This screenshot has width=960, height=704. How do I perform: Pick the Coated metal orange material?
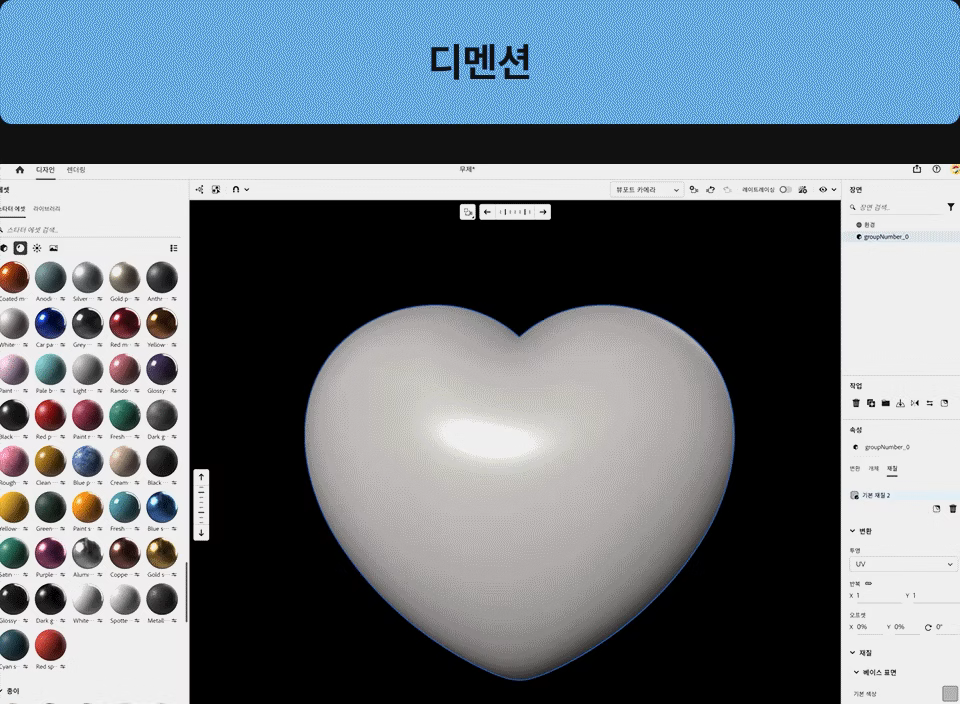coord(13,277)
